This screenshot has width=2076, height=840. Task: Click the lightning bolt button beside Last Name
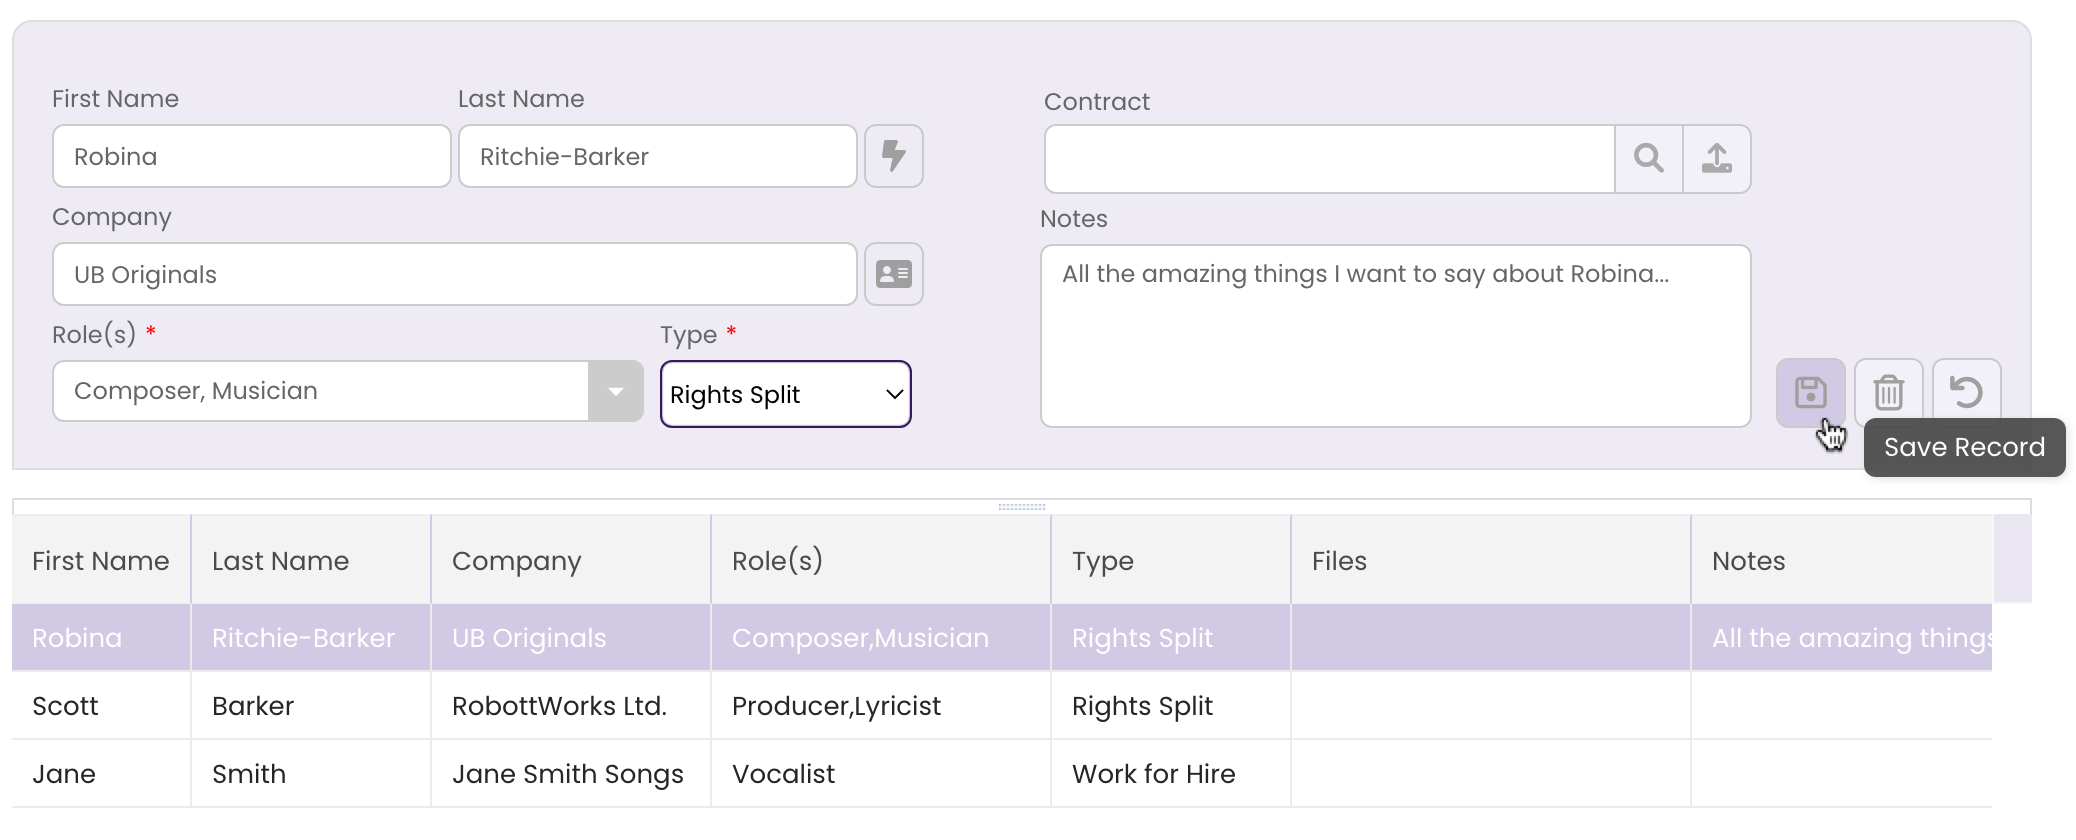(893, 156)
